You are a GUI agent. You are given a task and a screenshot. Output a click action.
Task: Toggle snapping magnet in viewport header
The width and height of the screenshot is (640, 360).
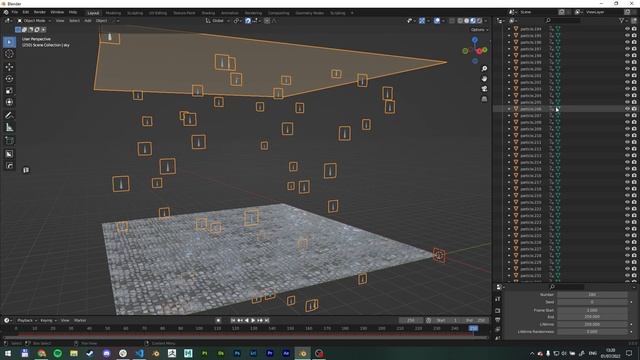[248, 20]
